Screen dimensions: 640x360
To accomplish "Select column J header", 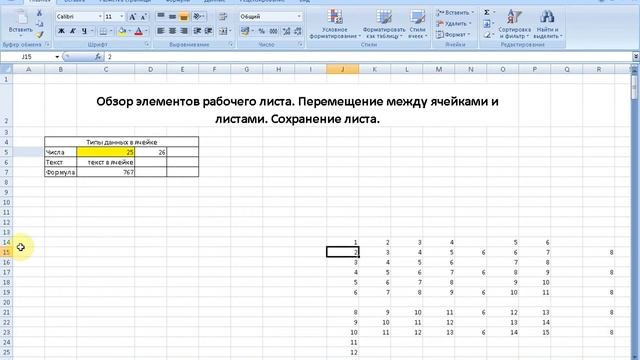I will (x=342, y=69).
